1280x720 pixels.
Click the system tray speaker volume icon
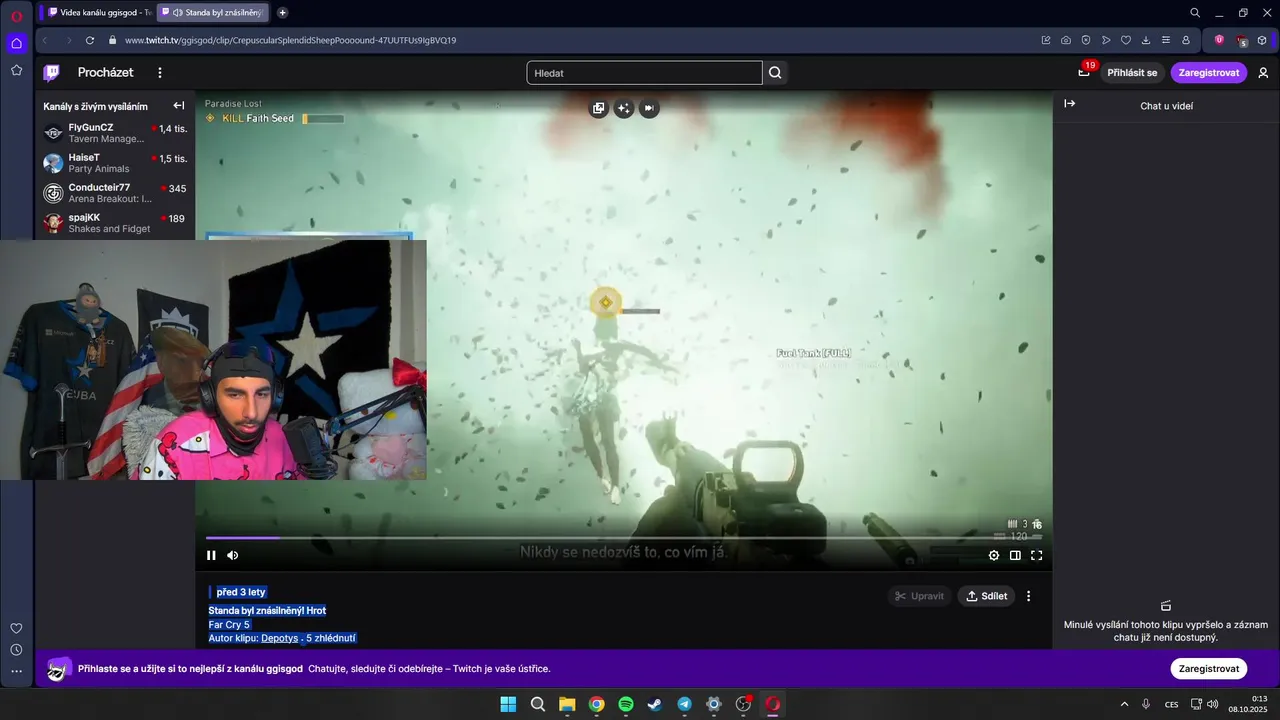tap(1212, 704)
